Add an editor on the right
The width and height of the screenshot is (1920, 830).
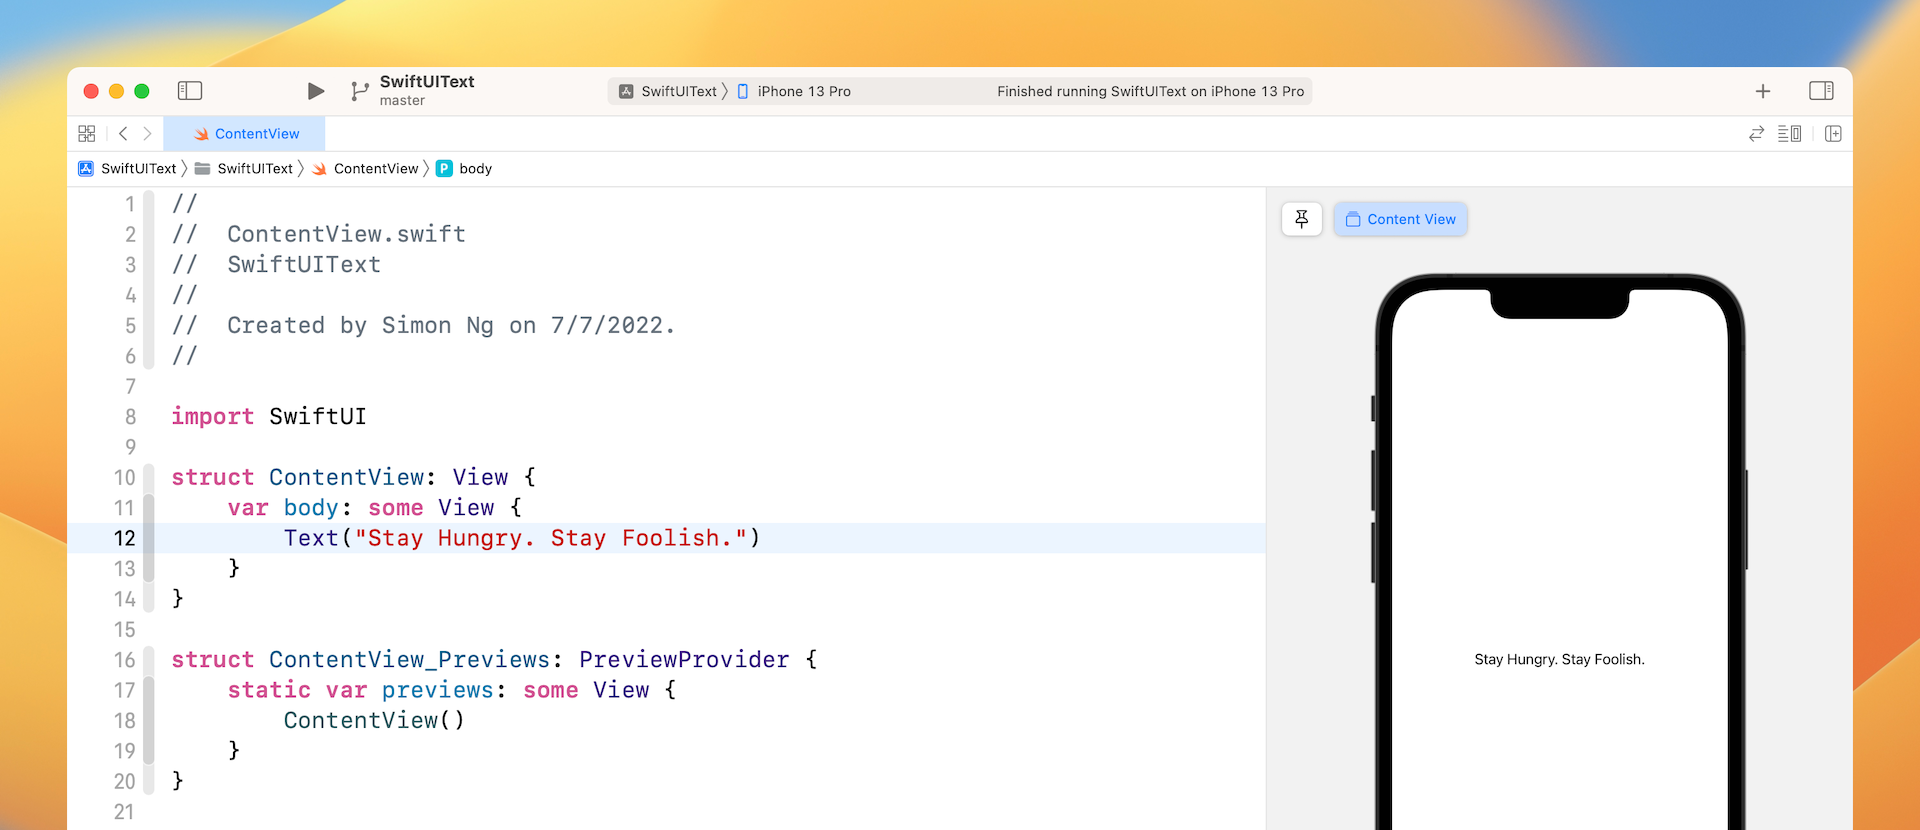pos(1833,134)
